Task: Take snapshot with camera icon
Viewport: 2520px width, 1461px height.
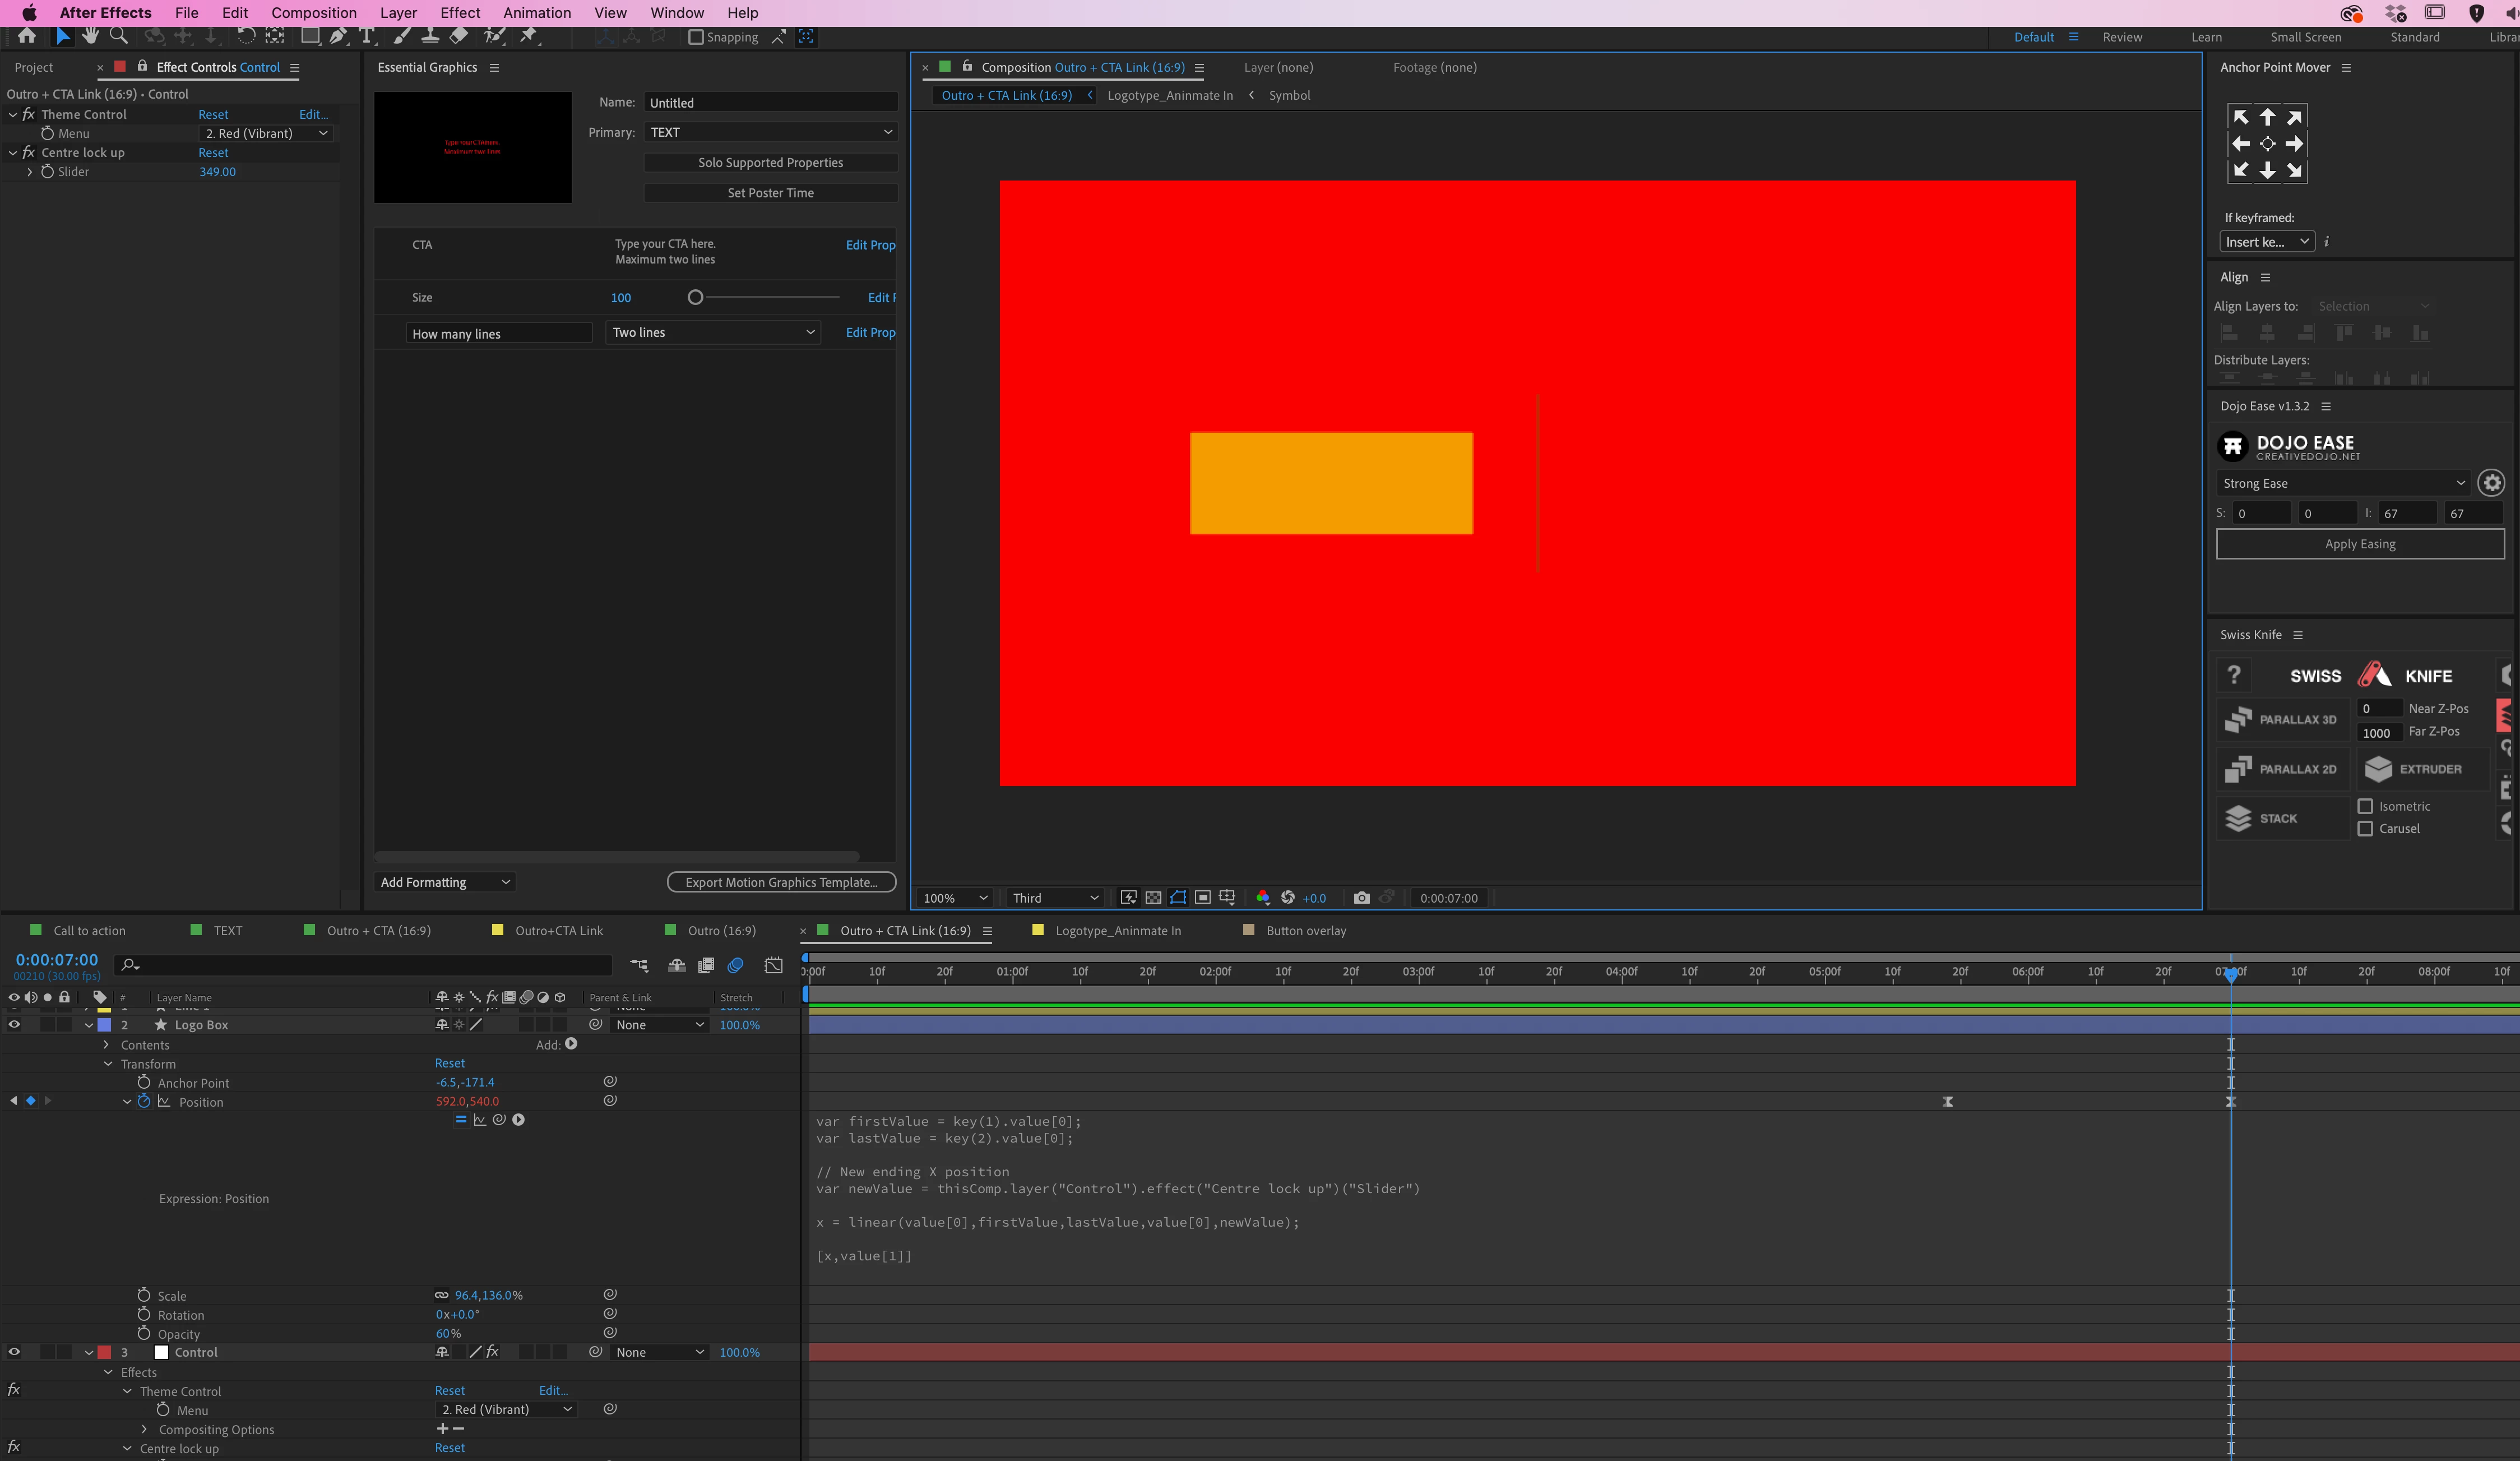Action: tap(1361, 898)
